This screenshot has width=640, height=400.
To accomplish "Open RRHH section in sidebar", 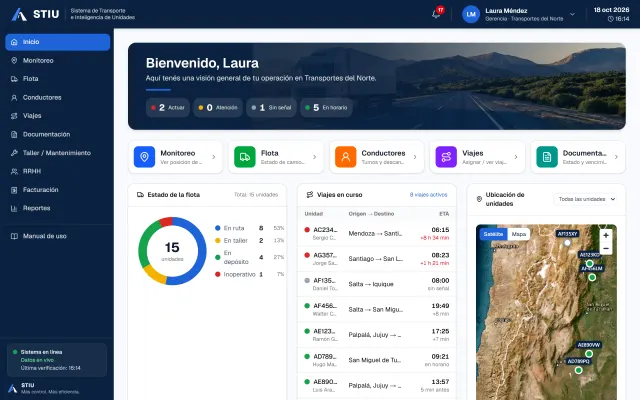I will tap(58, 171).
